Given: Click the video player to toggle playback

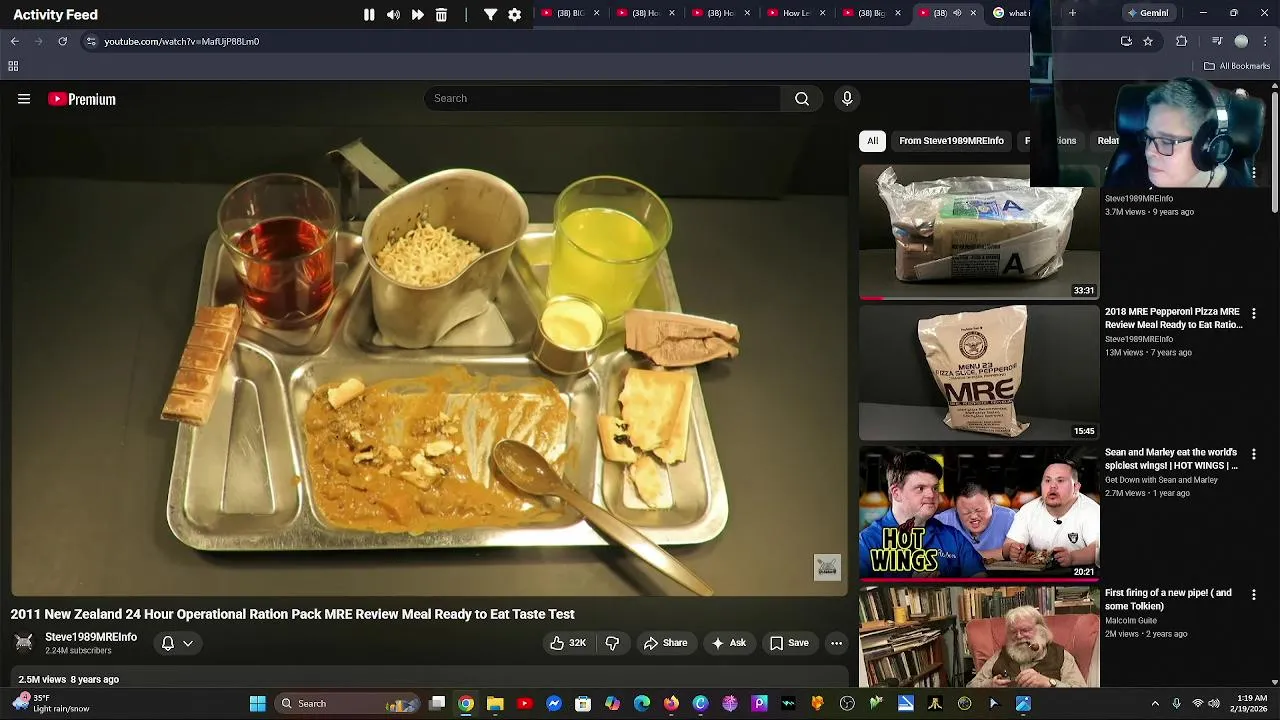Looking at the screenshot, I should point(429,360).
